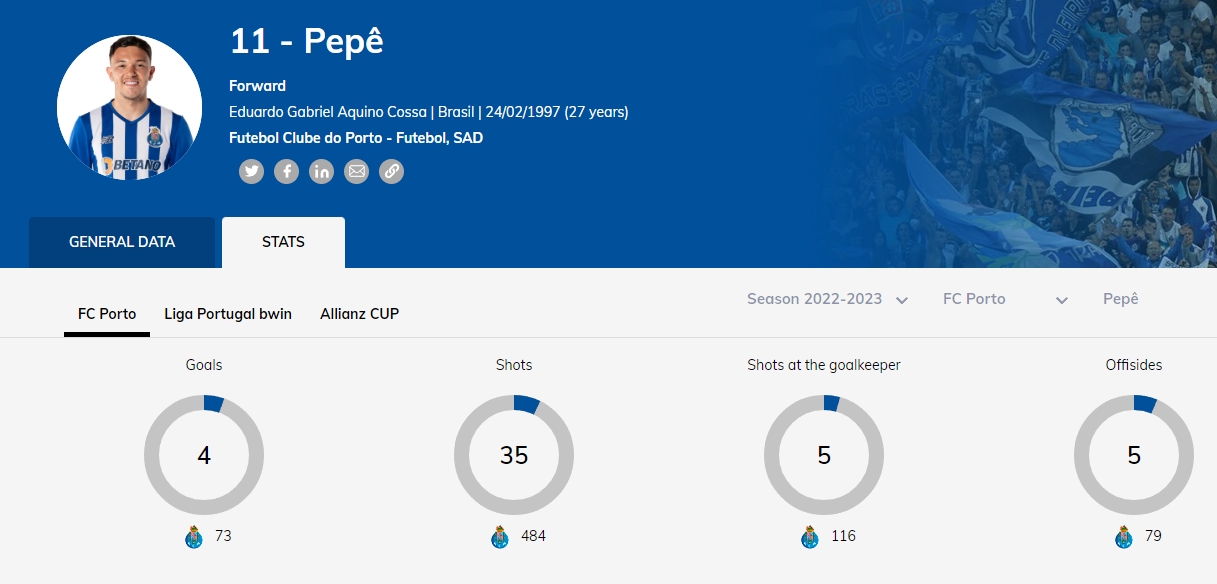The width and height of the screenshot is (1217, 584).
Task: Click the Goals donut chart showing 4
Action: 204,455
